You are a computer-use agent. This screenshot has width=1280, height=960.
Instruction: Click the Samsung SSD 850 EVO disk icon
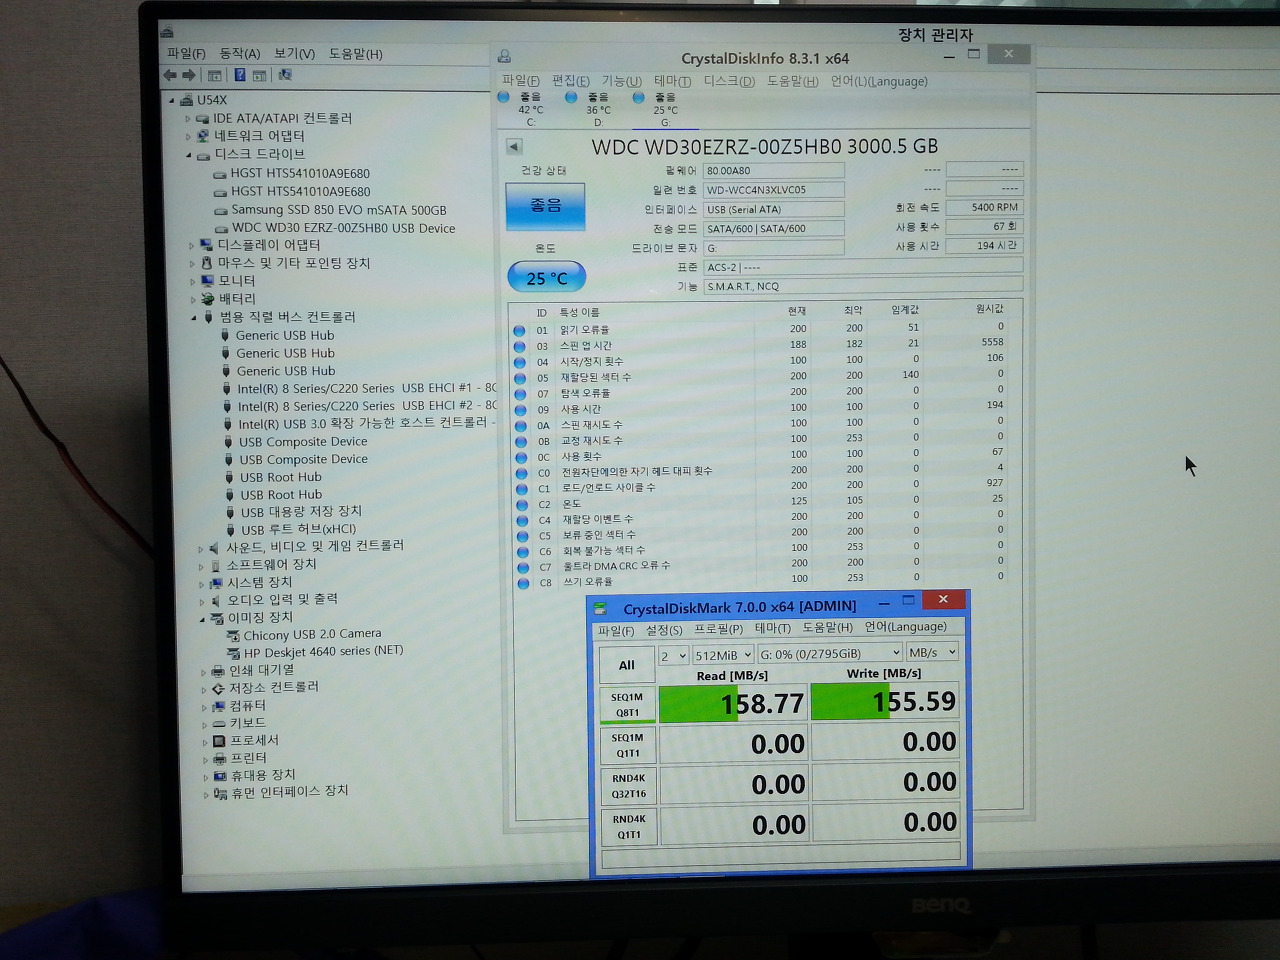coord(221,211)
